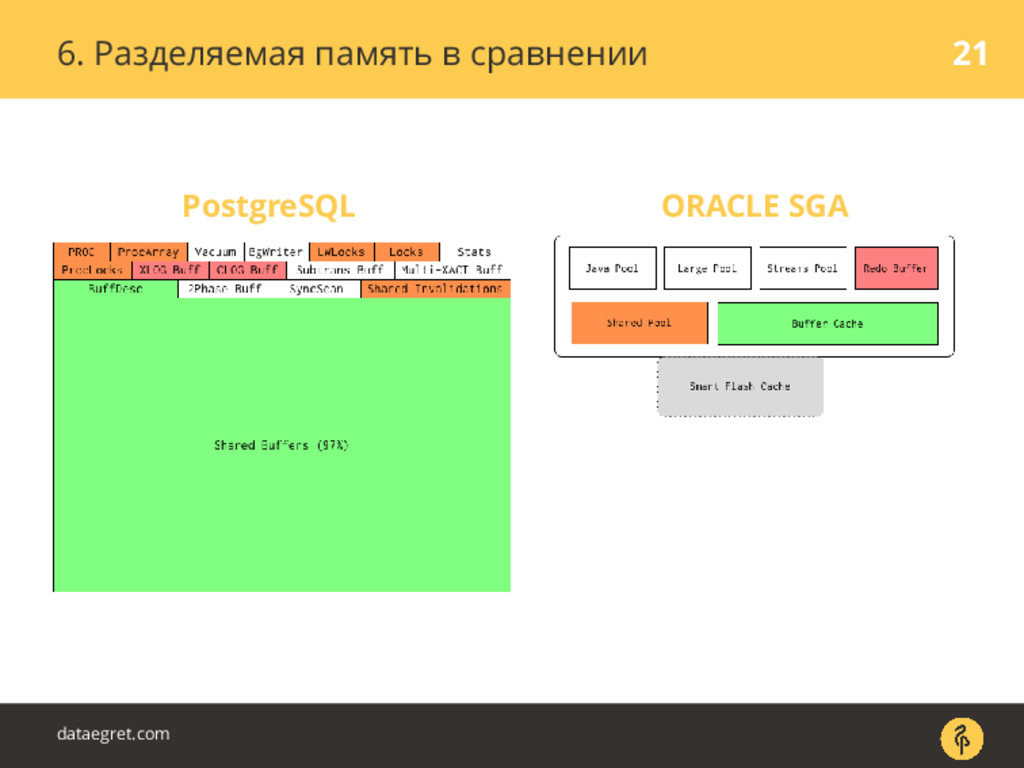This screenshot has height=768, width=1024.
Task: Click the PostgreSQL heading
Action: (x=268, y=206)
